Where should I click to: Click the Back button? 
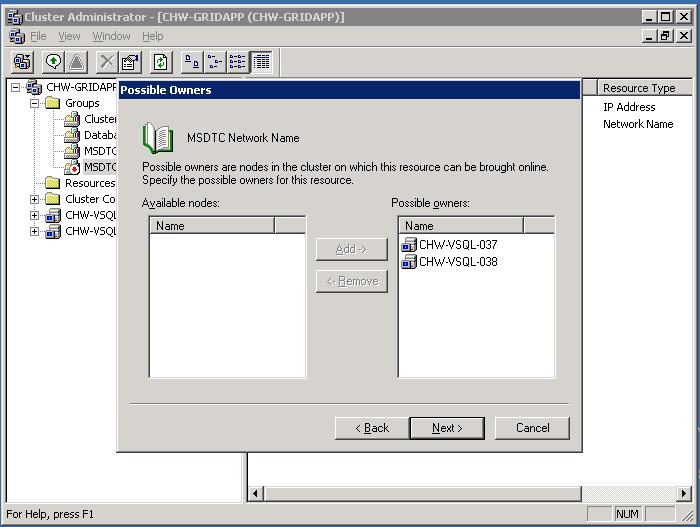(x=372, y=428)
